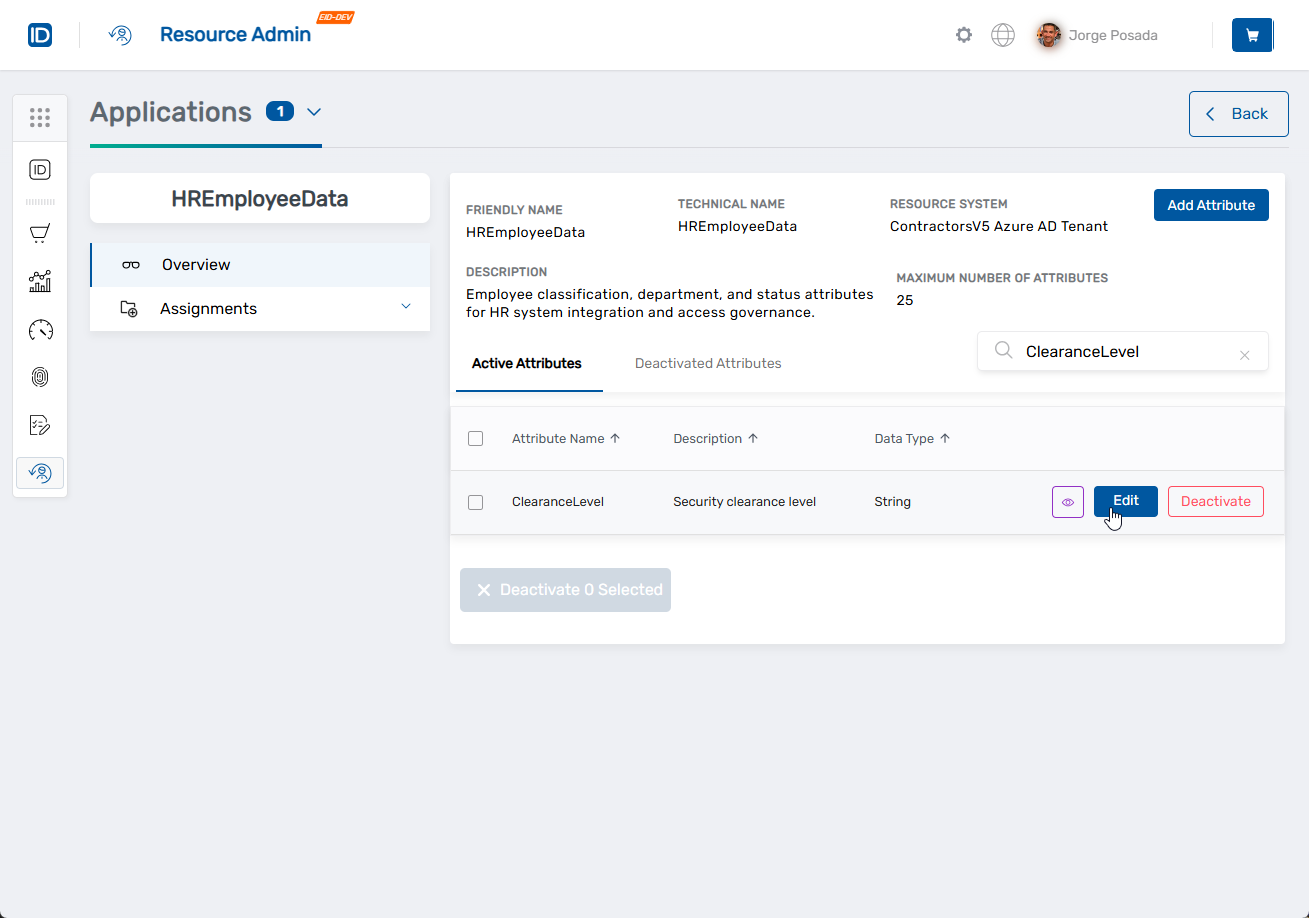Click the checklist edit sidebar icon
The image size is (1309, 918).
pyautogui.click(x=40, y=425)
